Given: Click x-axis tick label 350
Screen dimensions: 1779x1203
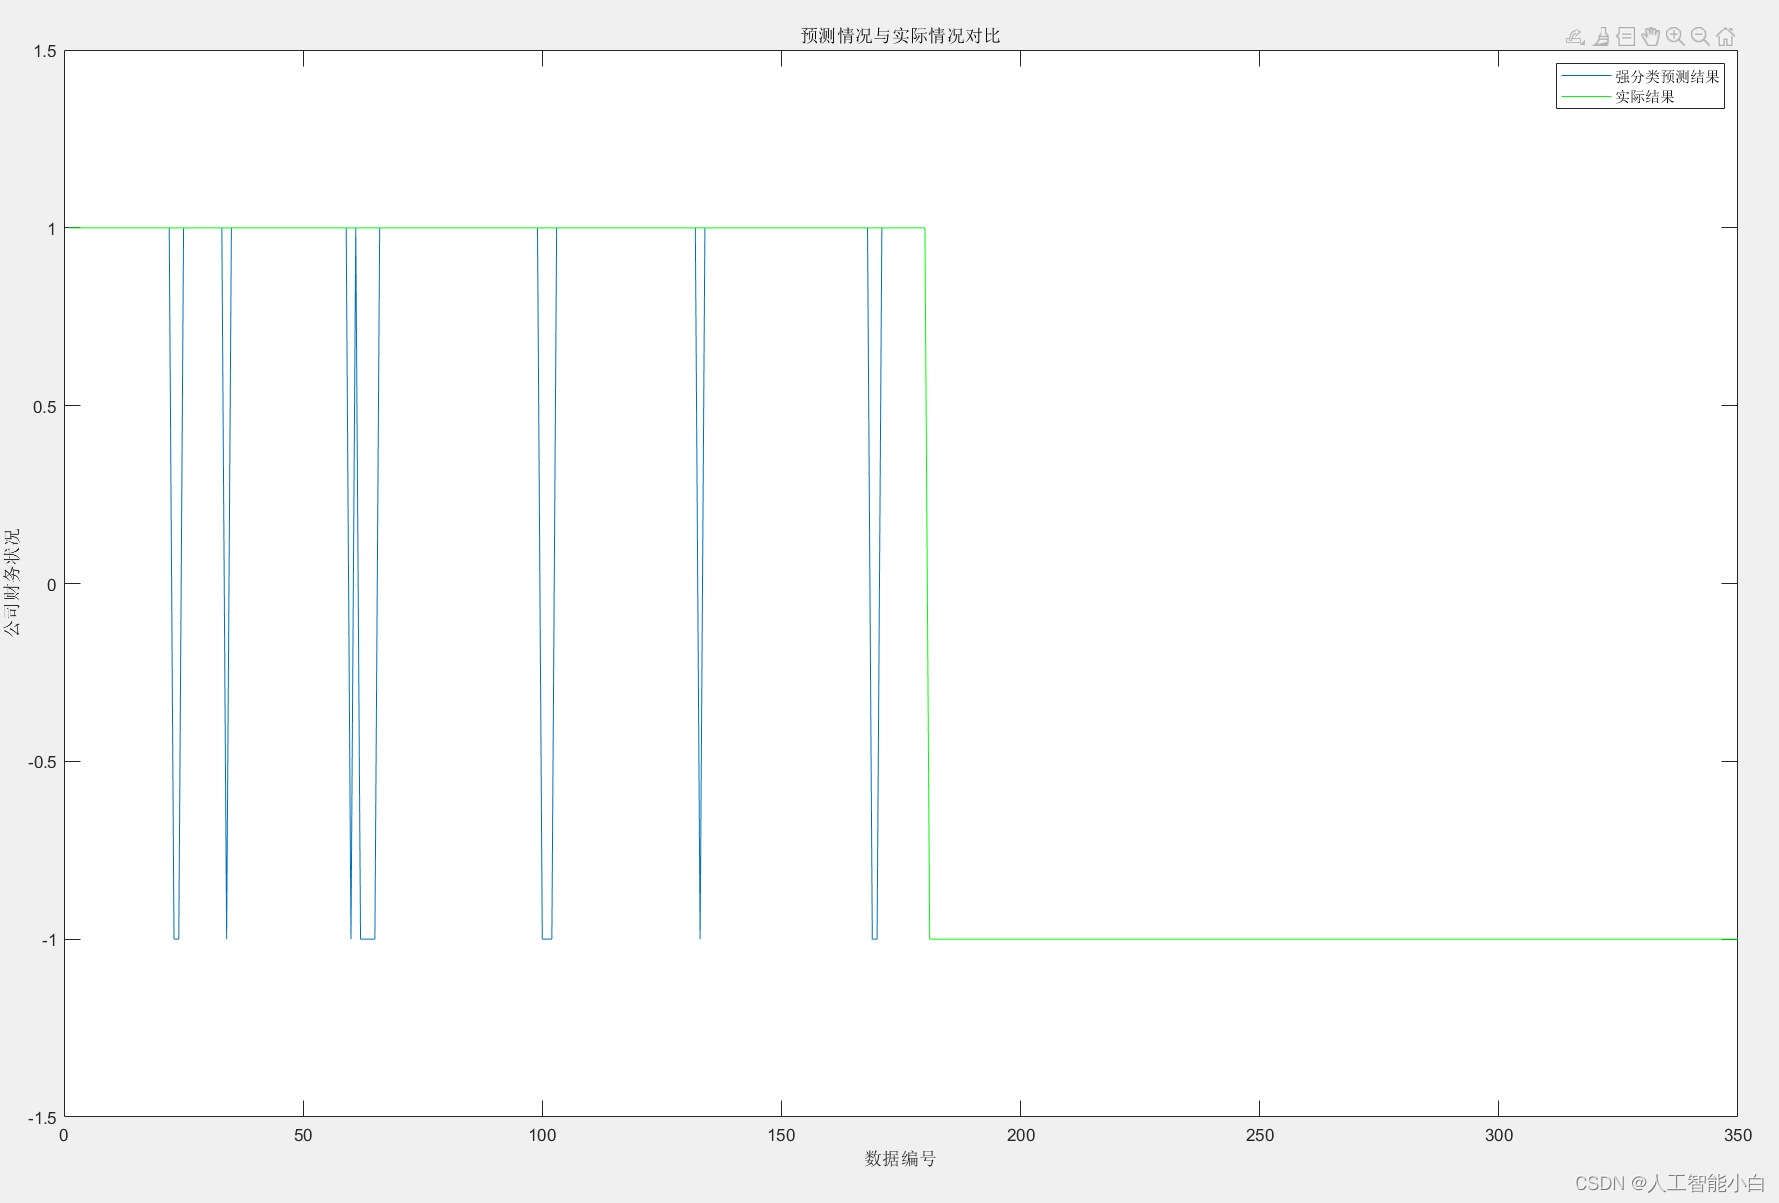Looking at the screenshot, I should (x=1738, y=1135).
